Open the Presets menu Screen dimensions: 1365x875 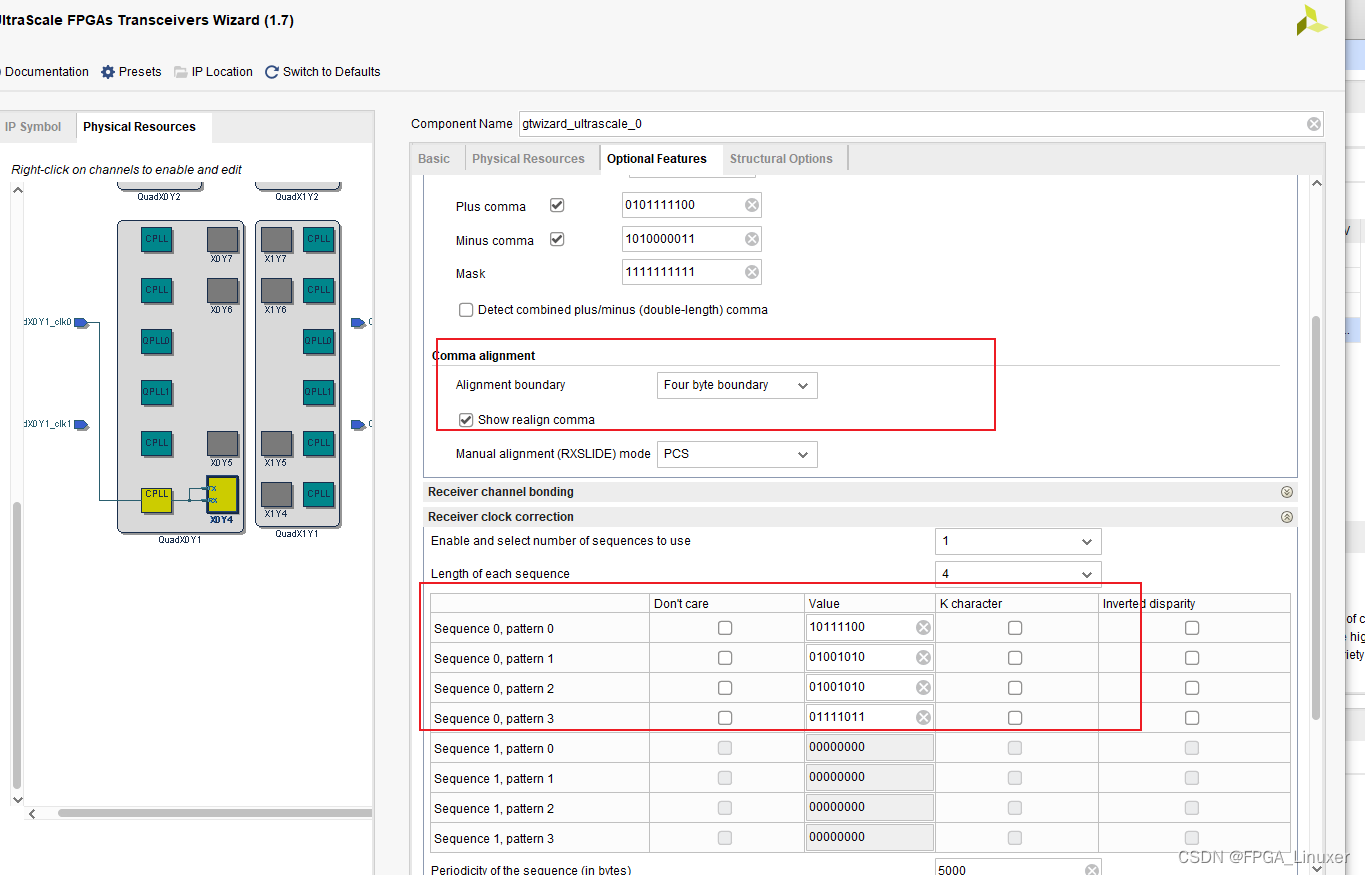[x=131, y=72]
